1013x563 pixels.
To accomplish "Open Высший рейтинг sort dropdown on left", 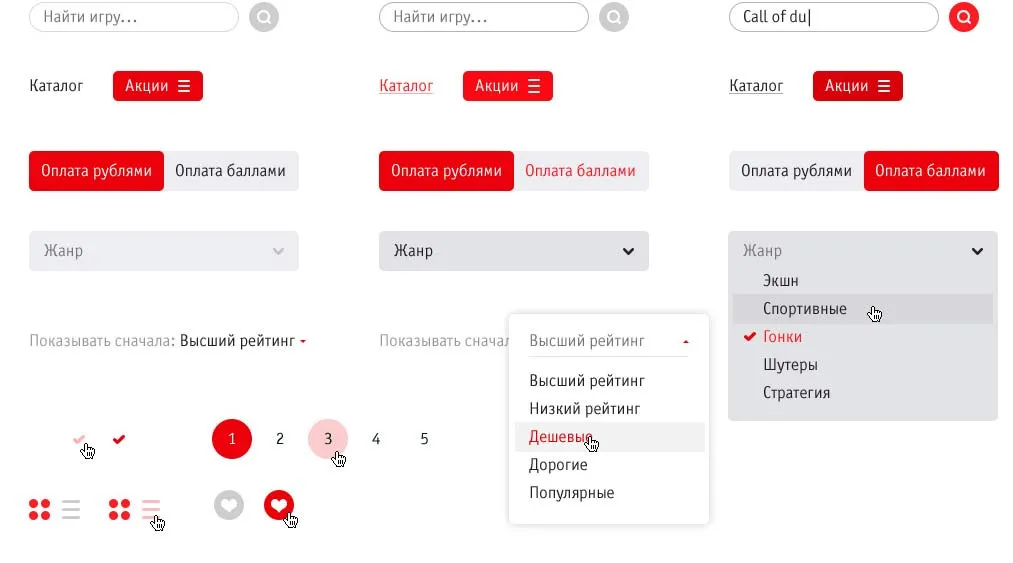I will tap(242, 341).
